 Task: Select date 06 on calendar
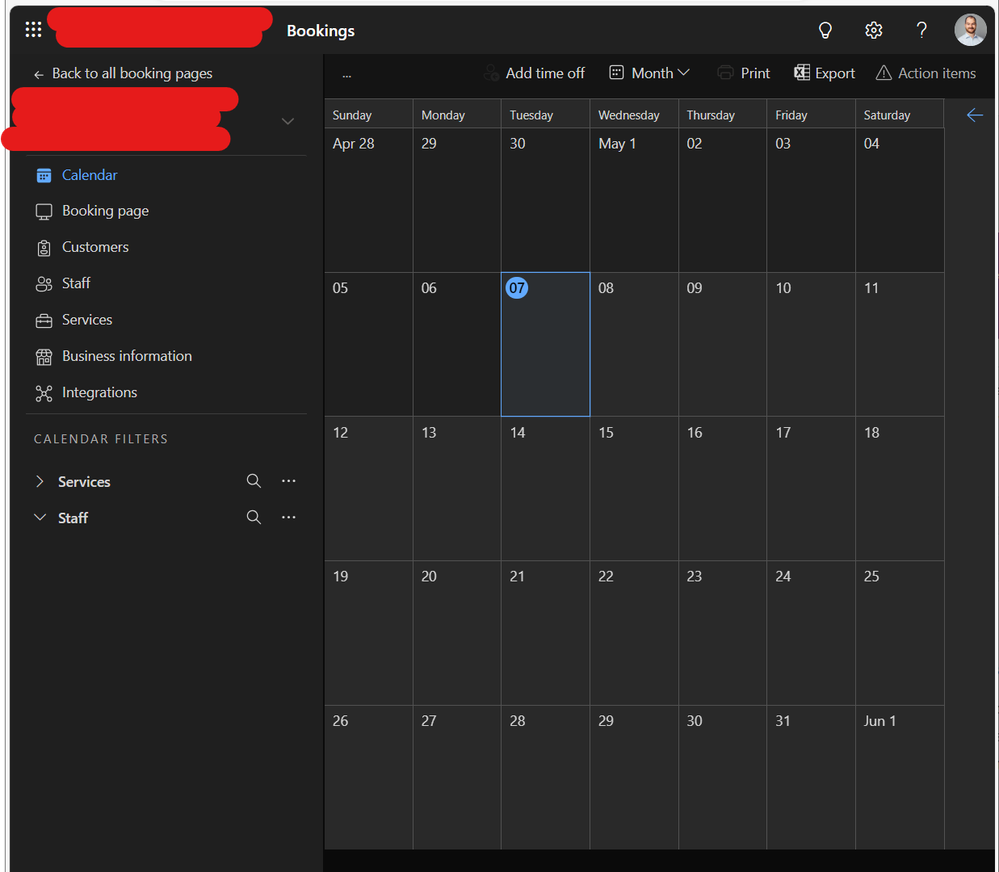click(457, 344)
